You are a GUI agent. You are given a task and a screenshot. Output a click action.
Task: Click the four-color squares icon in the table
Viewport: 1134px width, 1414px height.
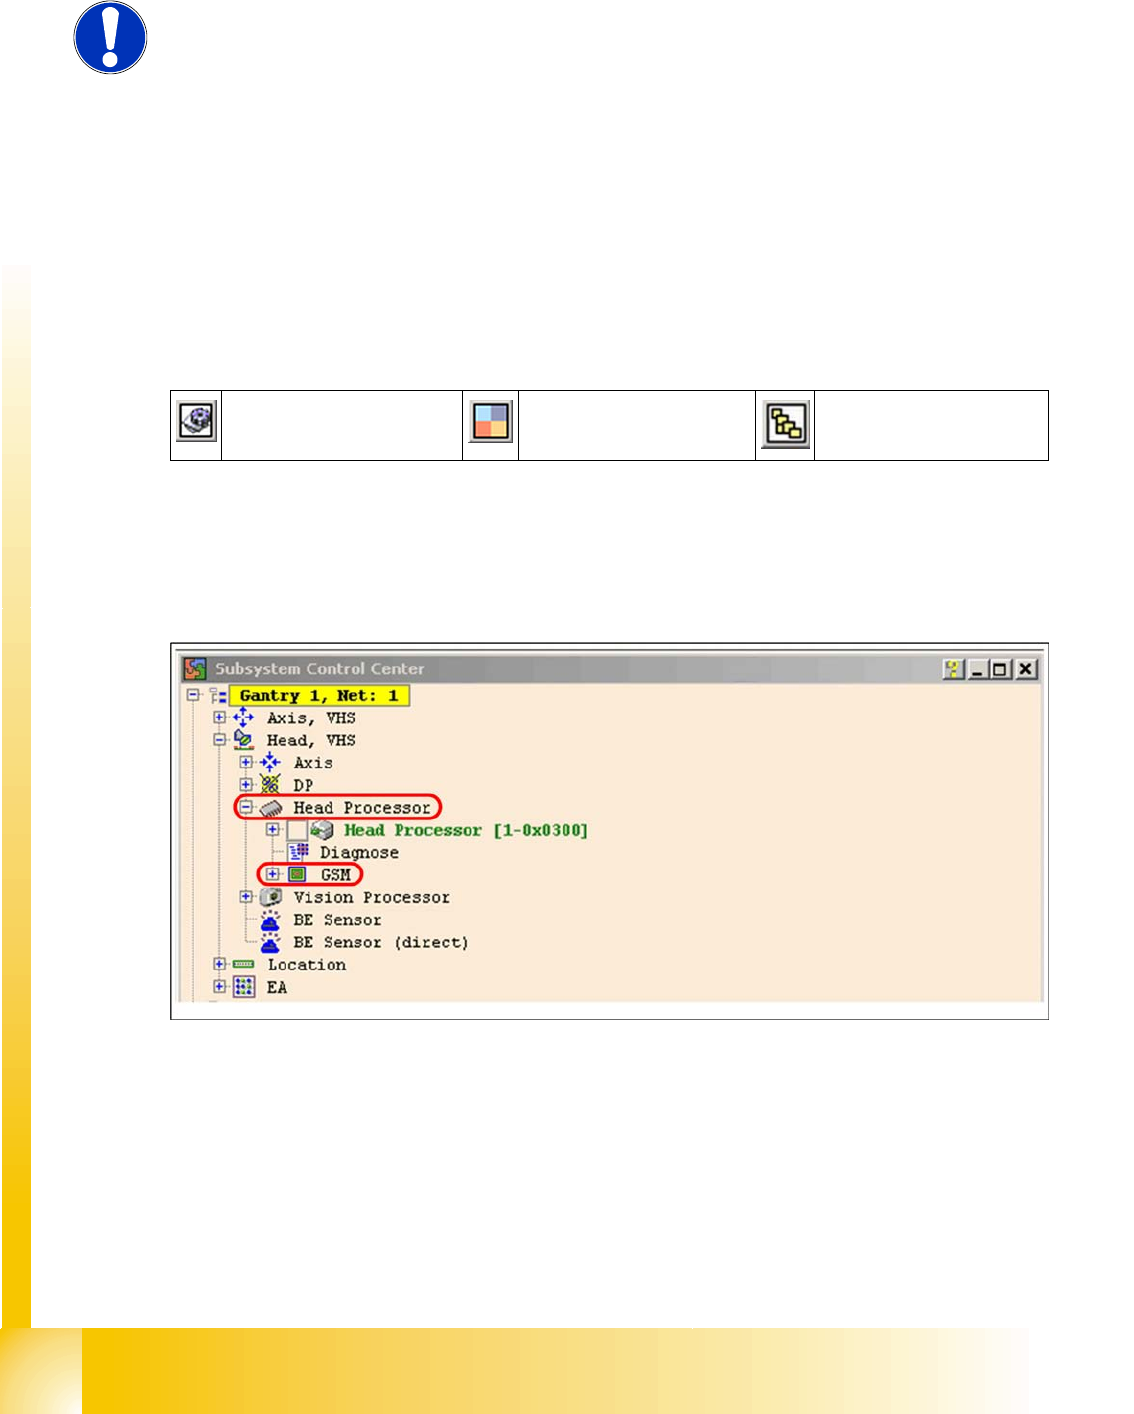pyautogui.click(x=491, y=422)
